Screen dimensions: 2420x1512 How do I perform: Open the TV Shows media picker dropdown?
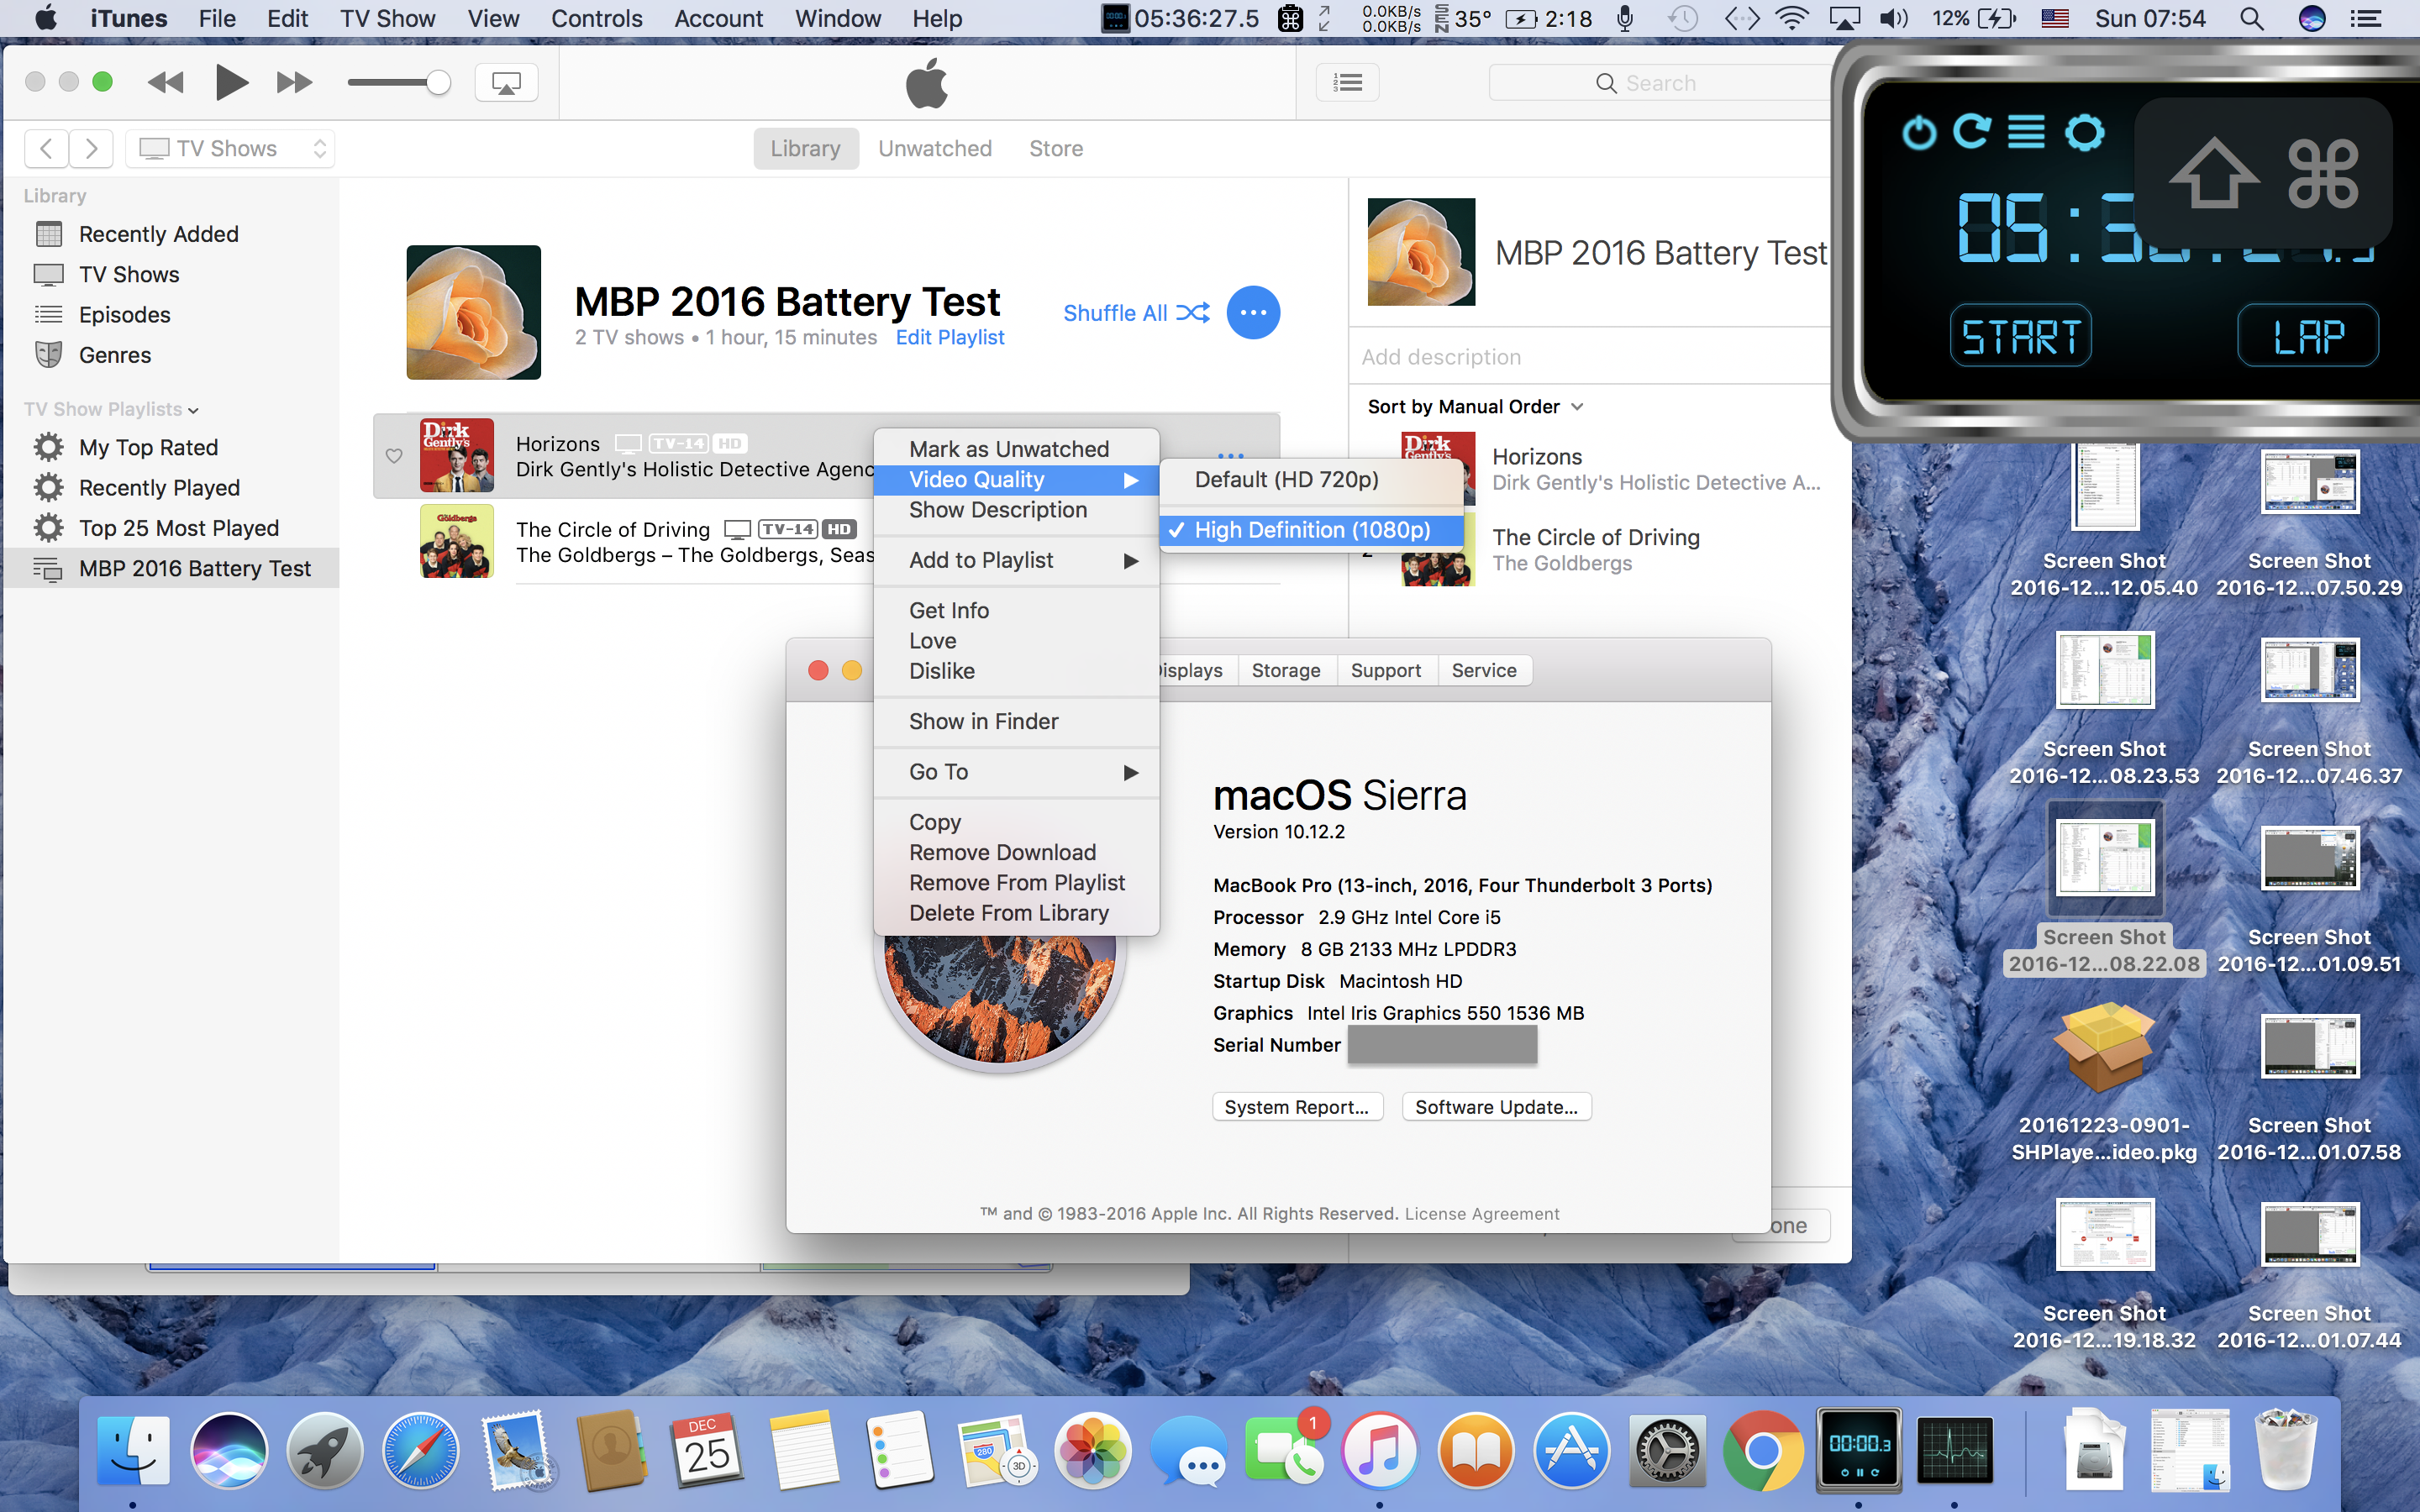(231, 149)
